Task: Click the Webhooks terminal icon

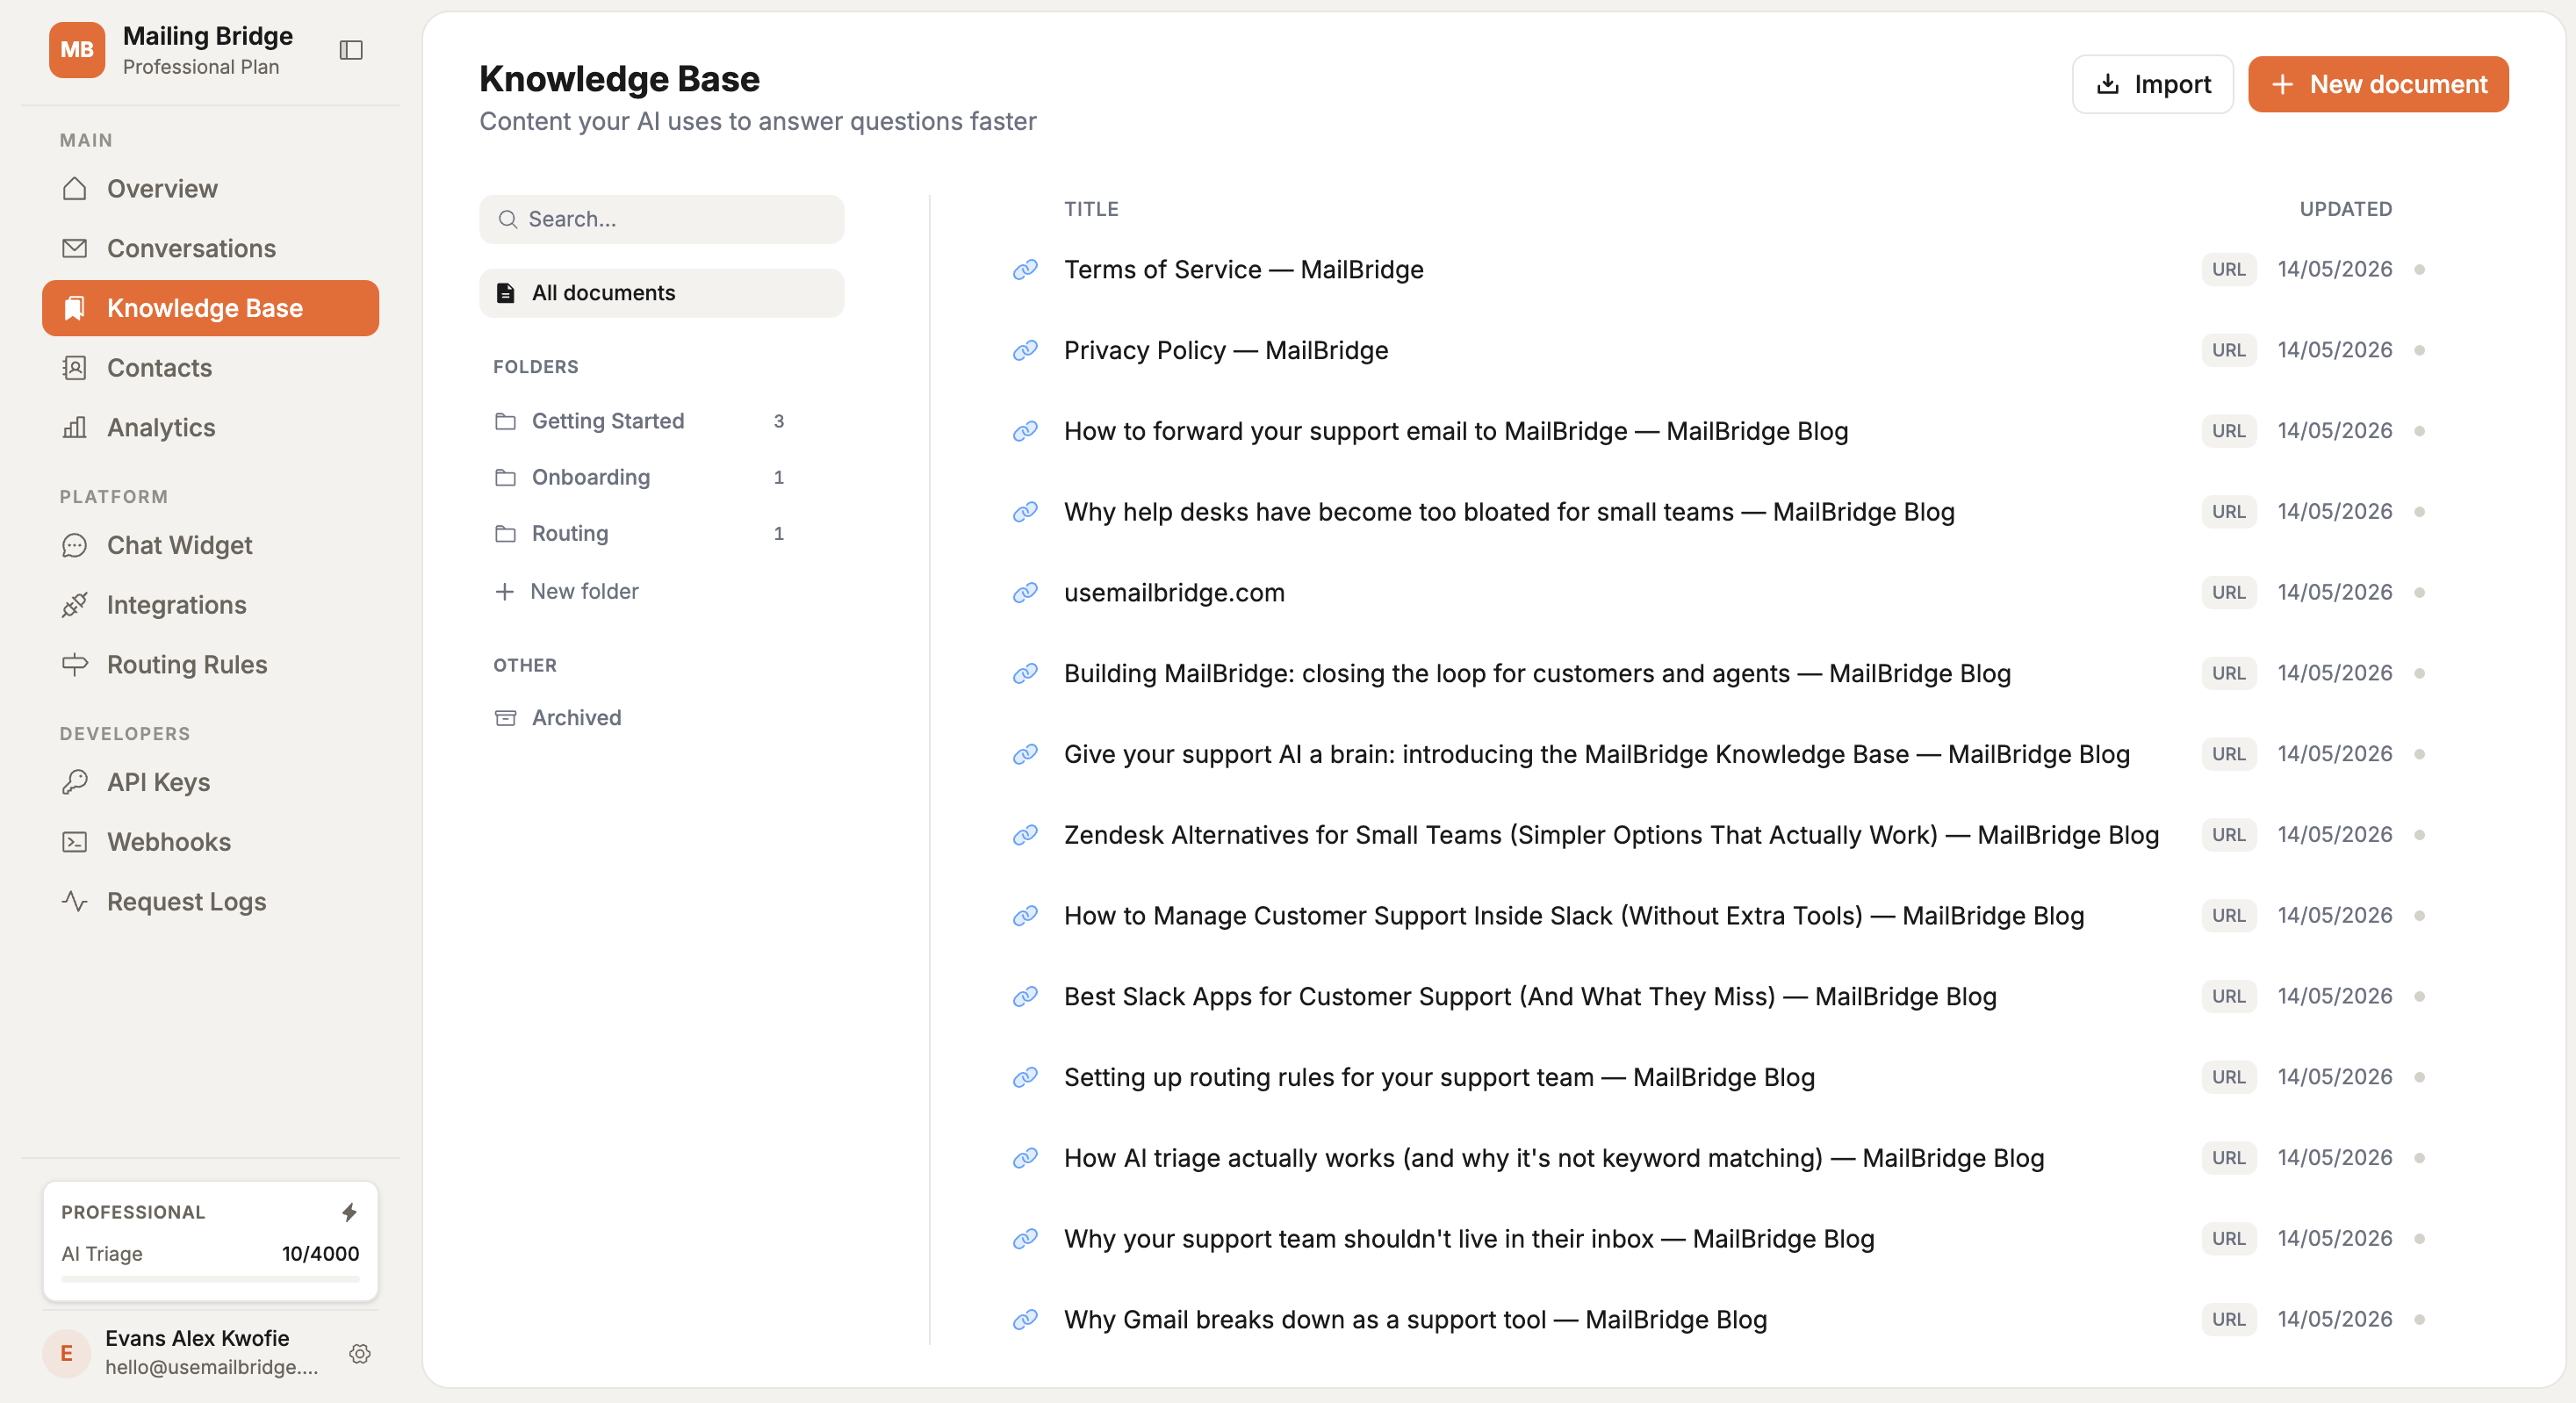Action: tap(75, 842)
